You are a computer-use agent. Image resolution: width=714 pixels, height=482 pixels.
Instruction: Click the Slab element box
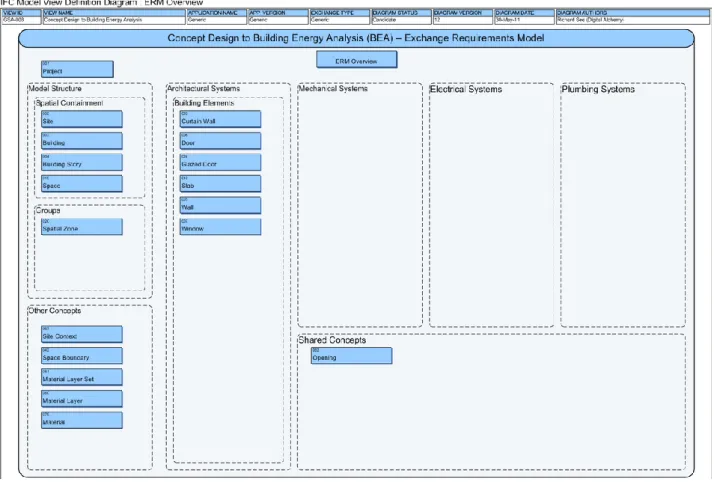click(x=220, y=184)
